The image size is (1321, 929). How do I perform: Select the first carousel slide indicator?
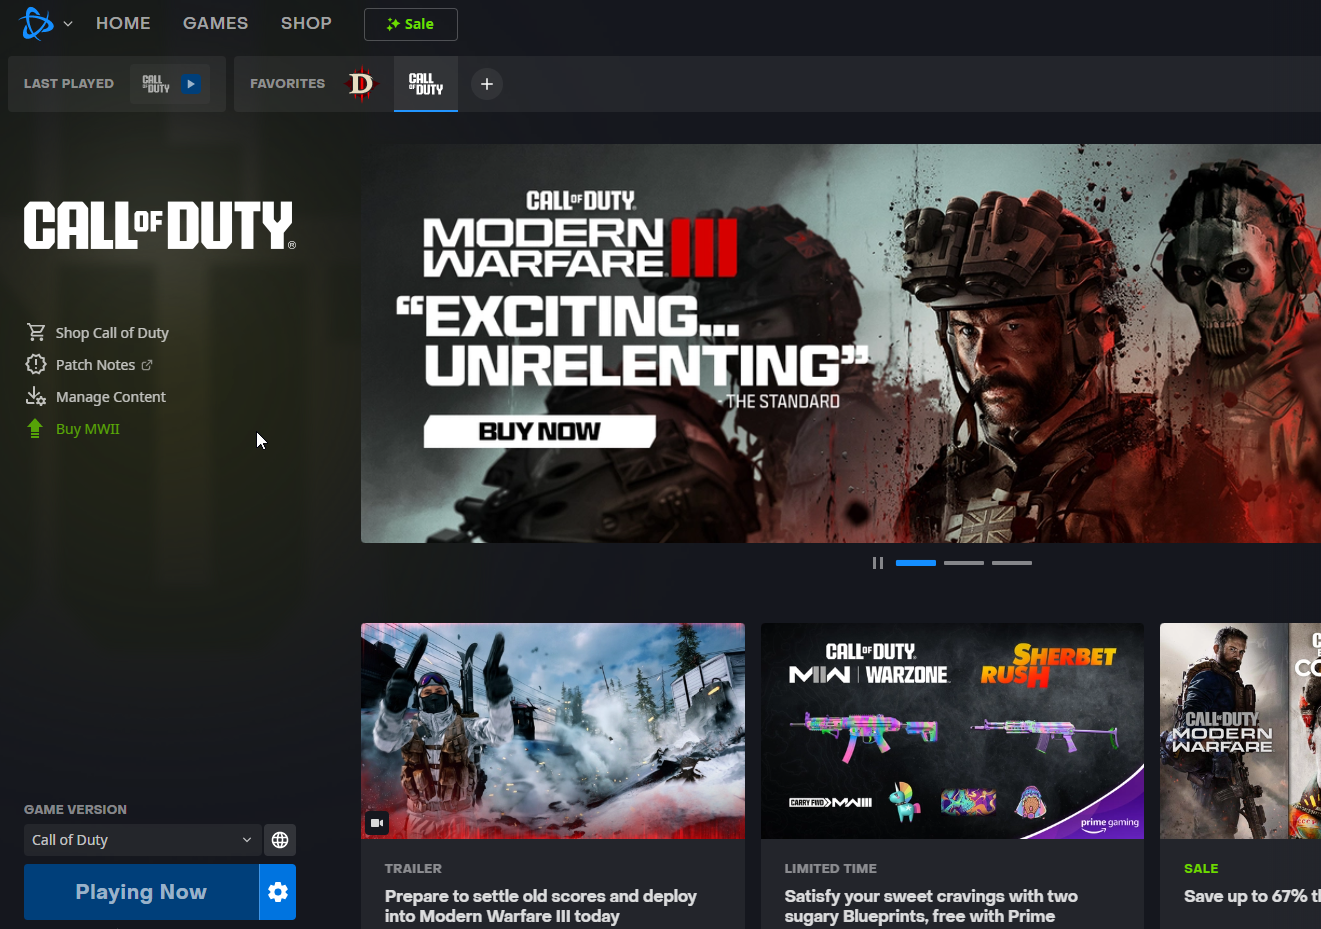(916, 563)
